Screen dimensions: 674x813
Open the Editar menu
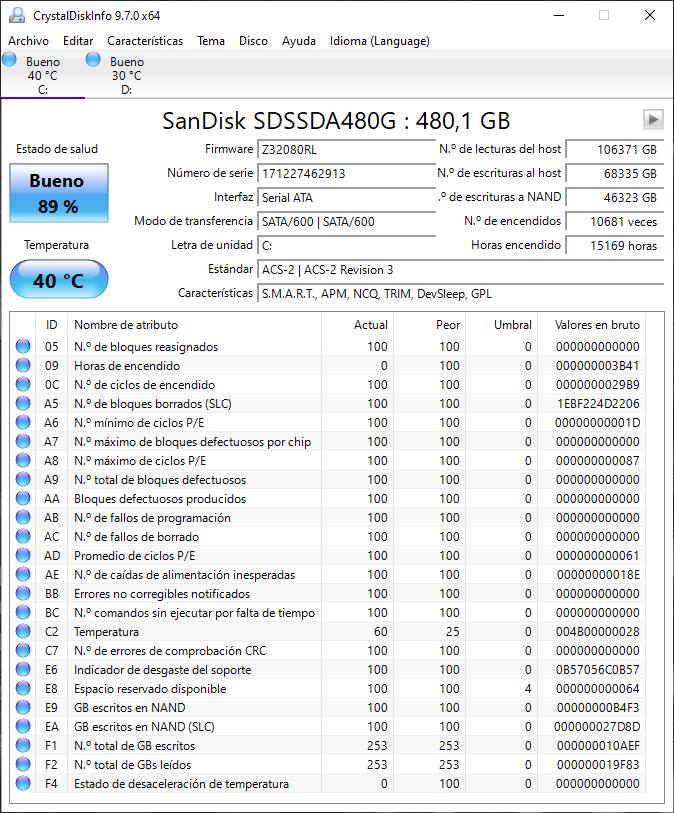78,41
